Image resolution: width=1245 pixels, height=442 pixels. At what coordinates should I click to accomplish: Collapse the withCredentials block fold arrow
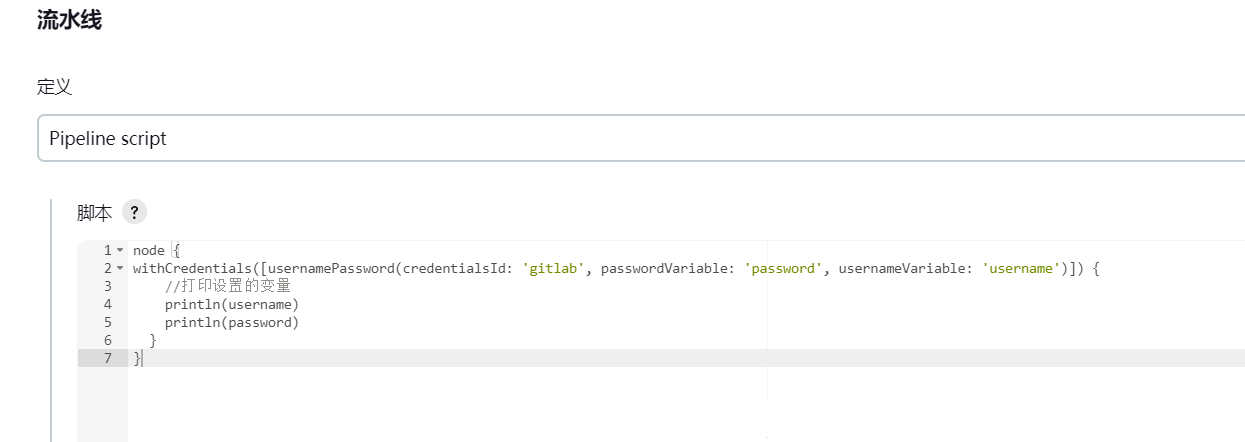(x=120, y=268)
